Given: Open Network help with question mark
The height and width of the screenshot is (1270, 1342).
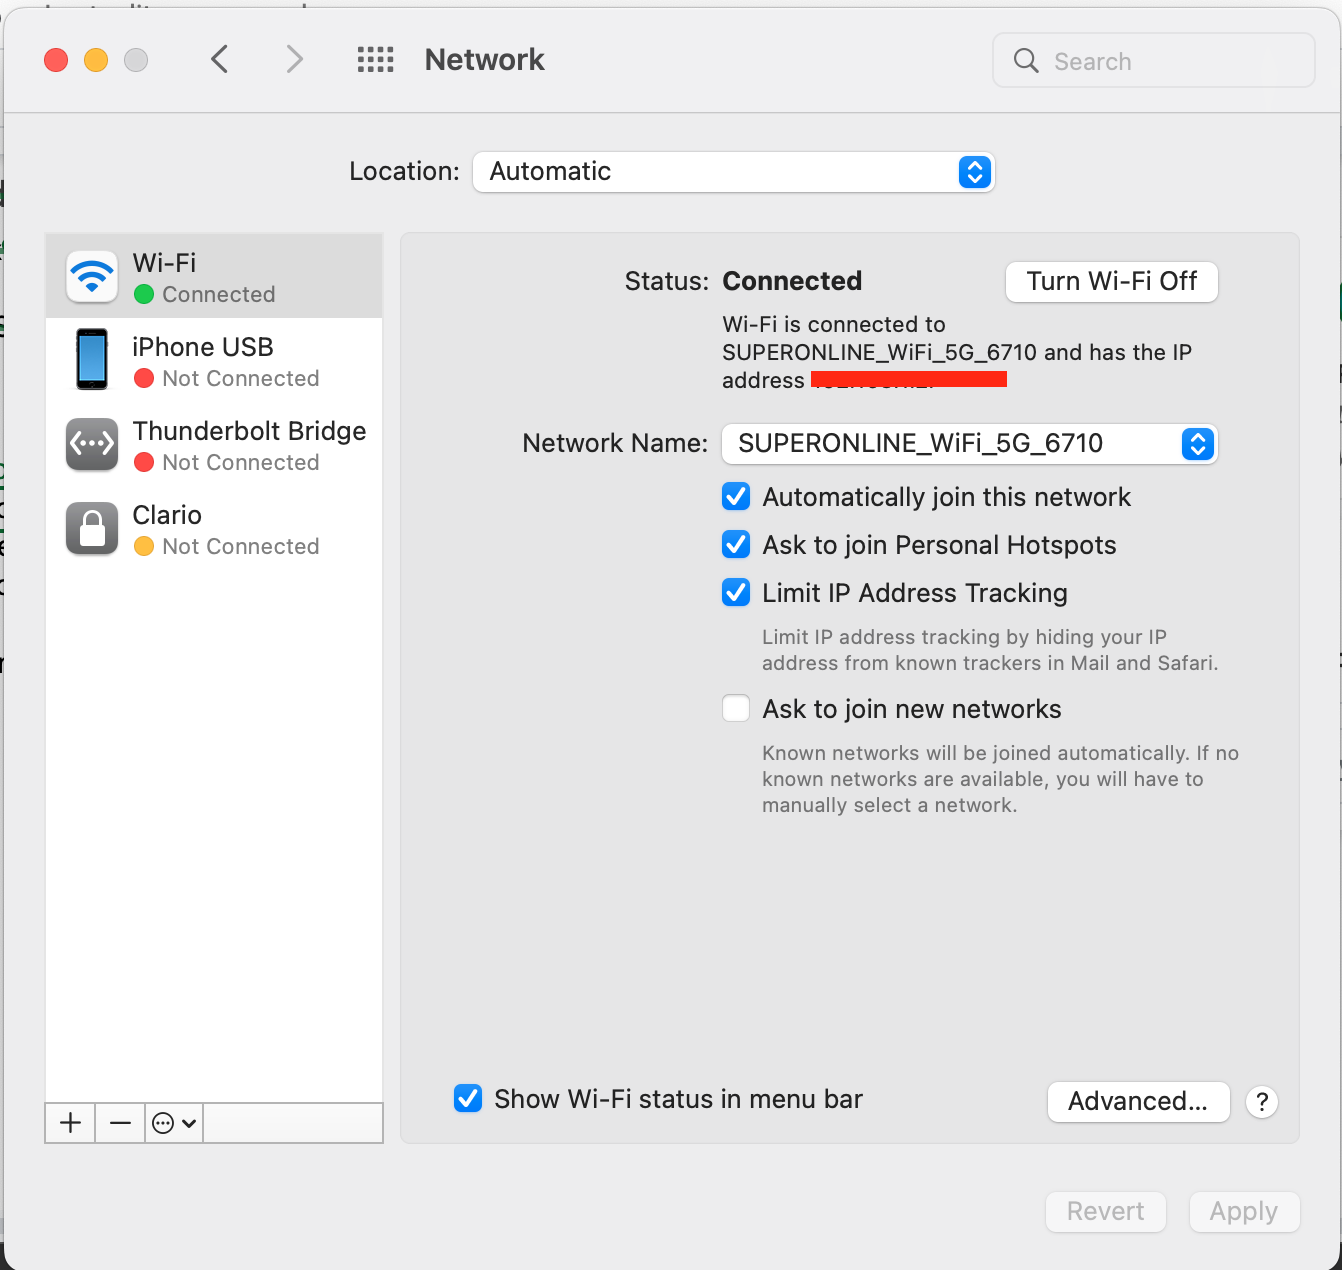Looking at the screenshot, I should (1262, 1102).
